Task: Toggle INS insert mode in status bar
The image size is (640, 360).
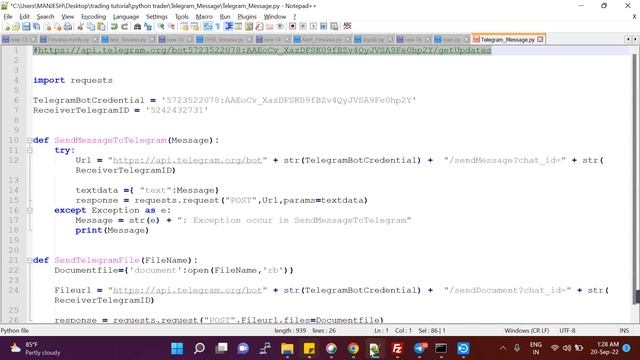Action: [624, 330]
